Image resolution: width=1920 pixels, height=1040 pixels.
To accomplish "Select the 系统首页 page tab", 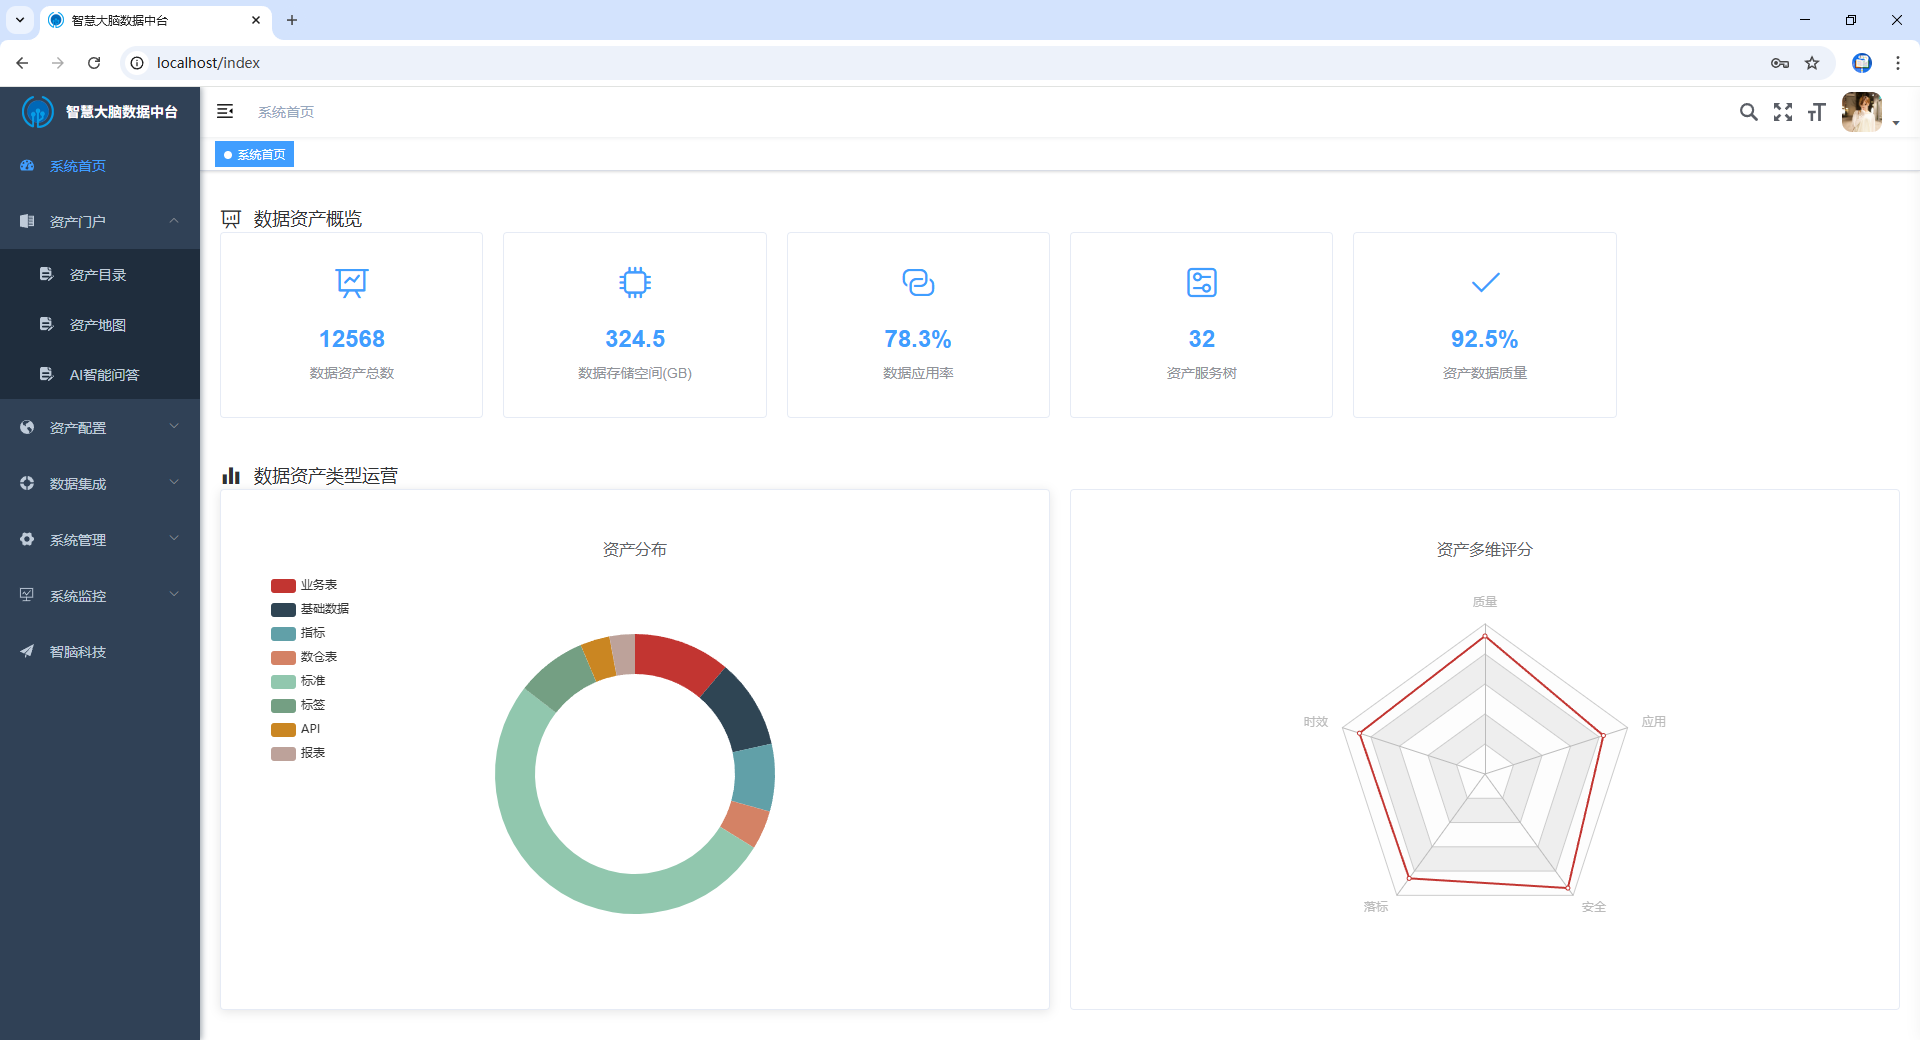I will 255,155.
